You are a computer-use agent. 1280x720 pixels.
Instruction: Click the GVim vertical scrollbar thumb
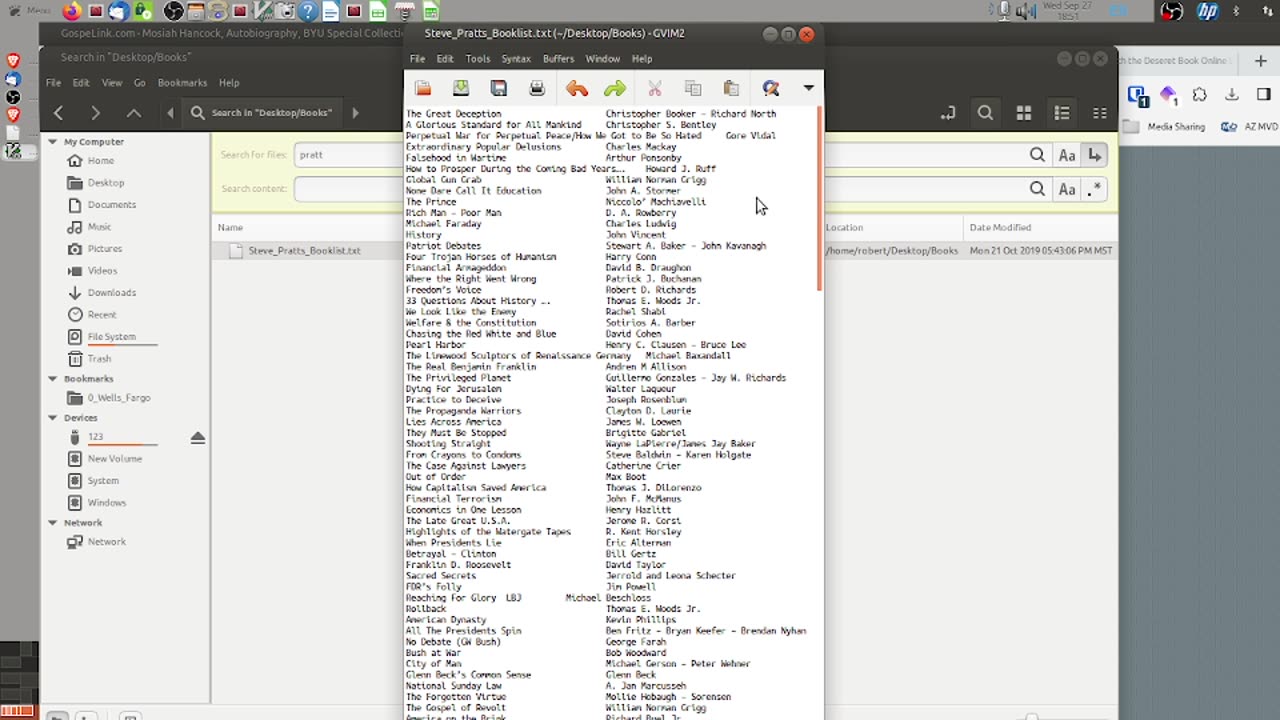819,198
